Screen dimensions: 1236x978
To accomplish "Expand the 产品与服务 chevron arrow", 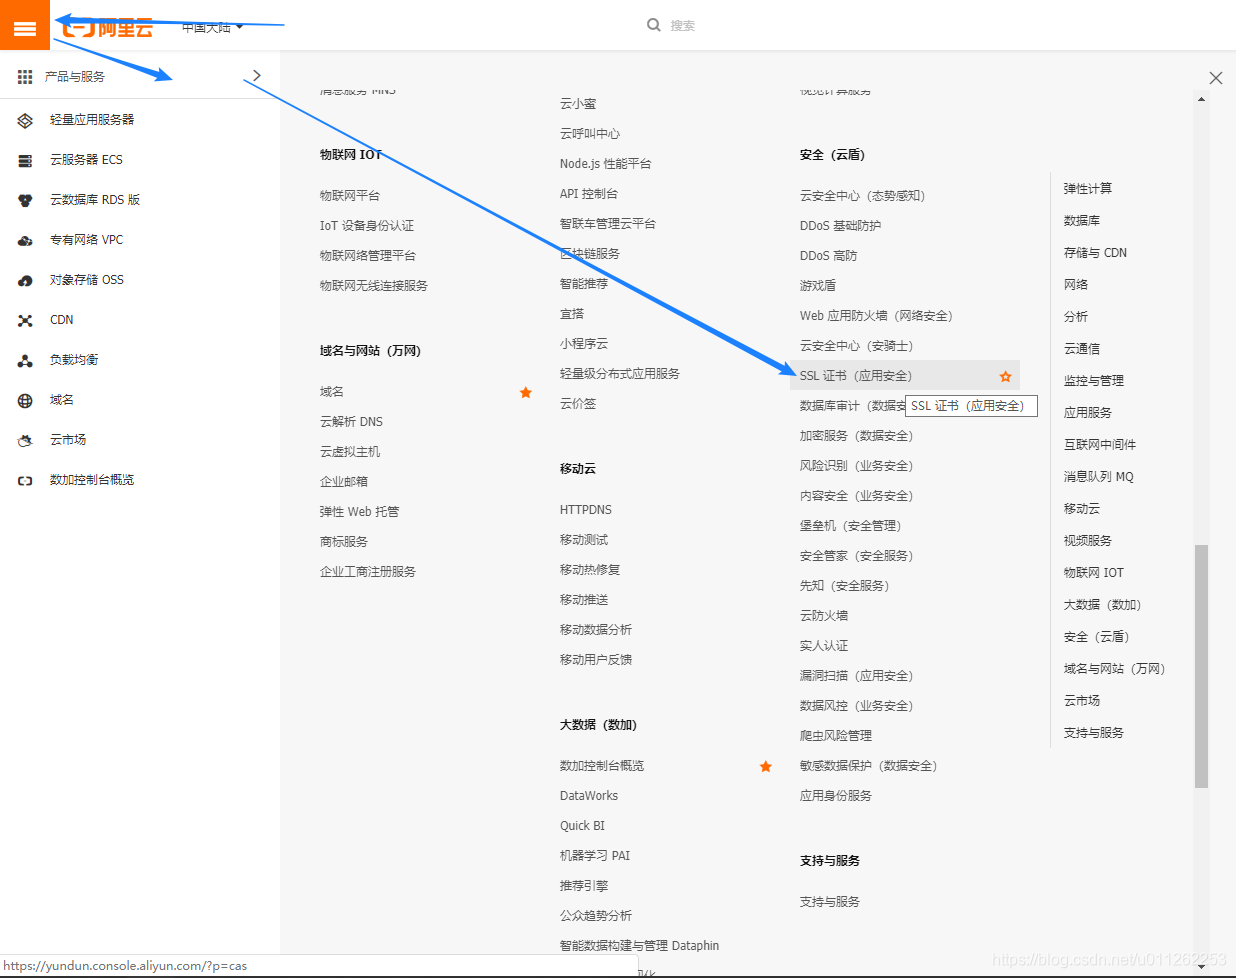I will pos(257,75).
